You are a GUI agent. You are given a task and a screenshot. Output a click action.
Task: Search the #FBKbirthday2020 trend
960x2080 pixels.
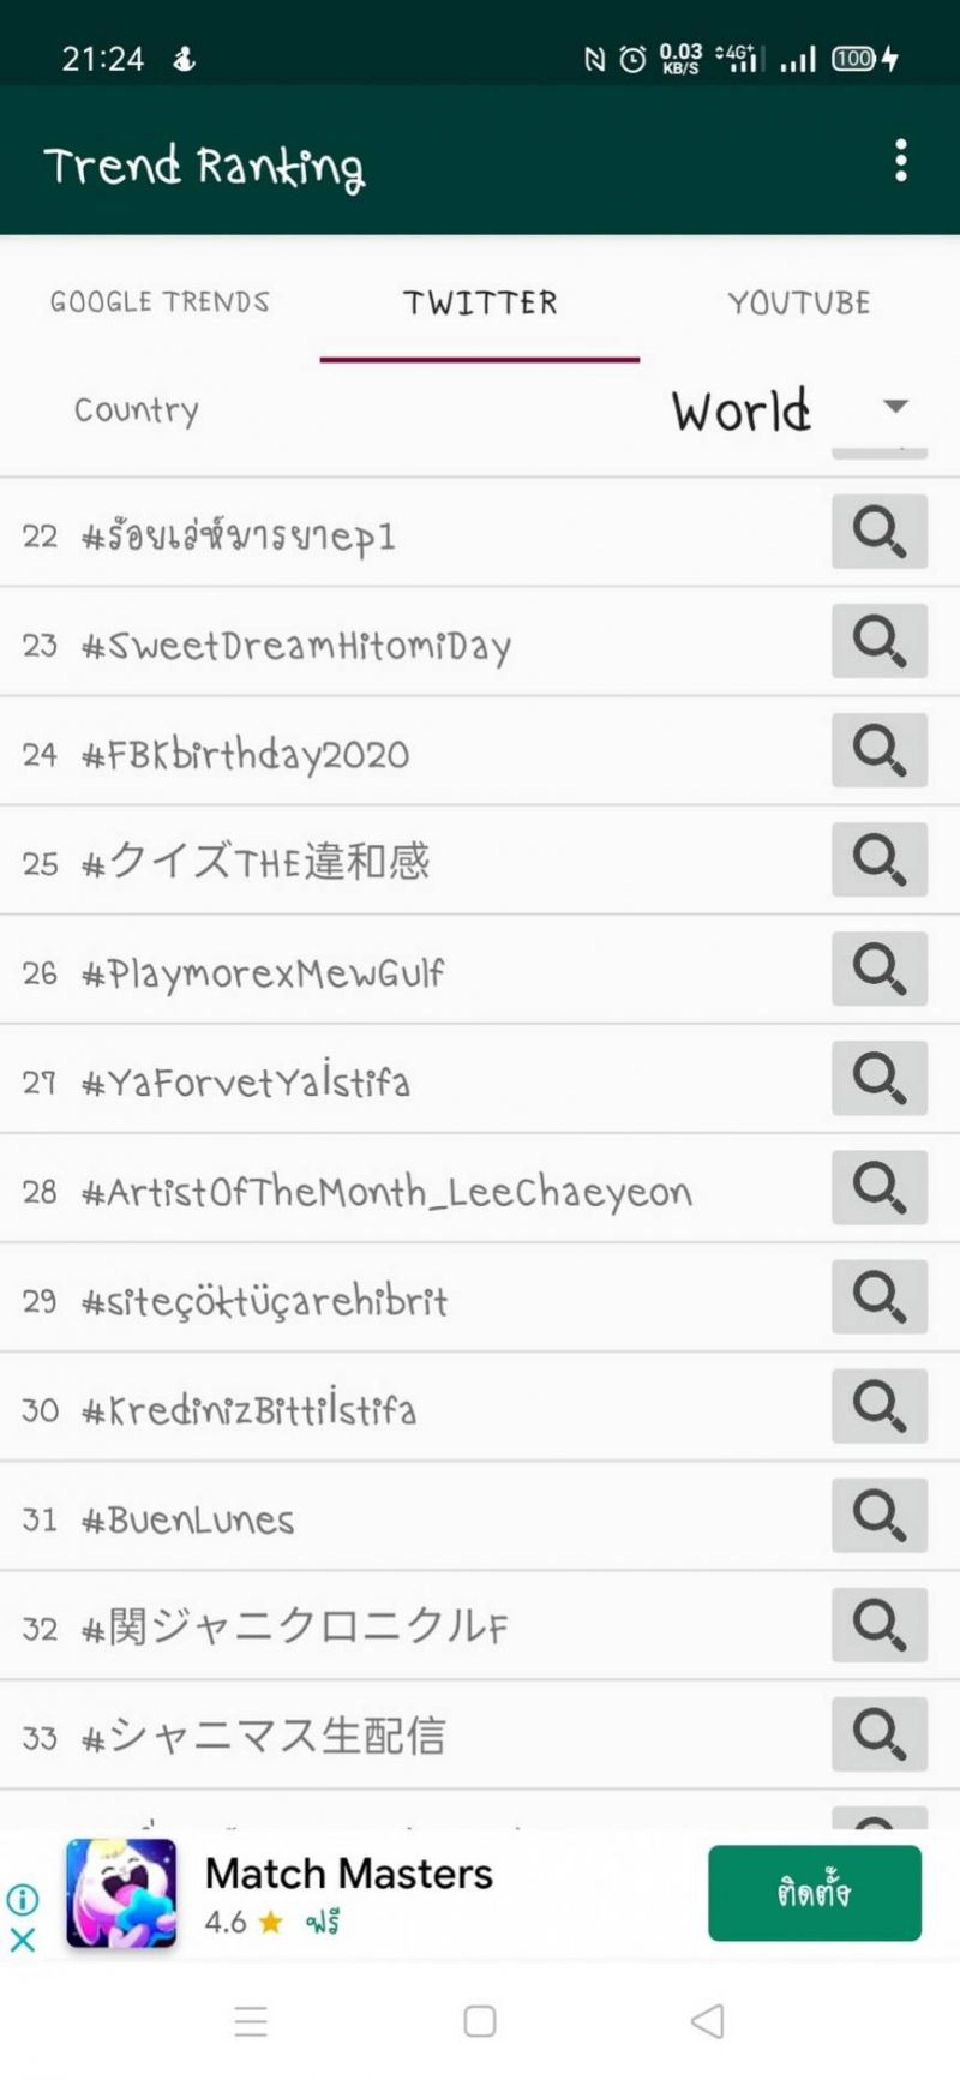(879, 750)
